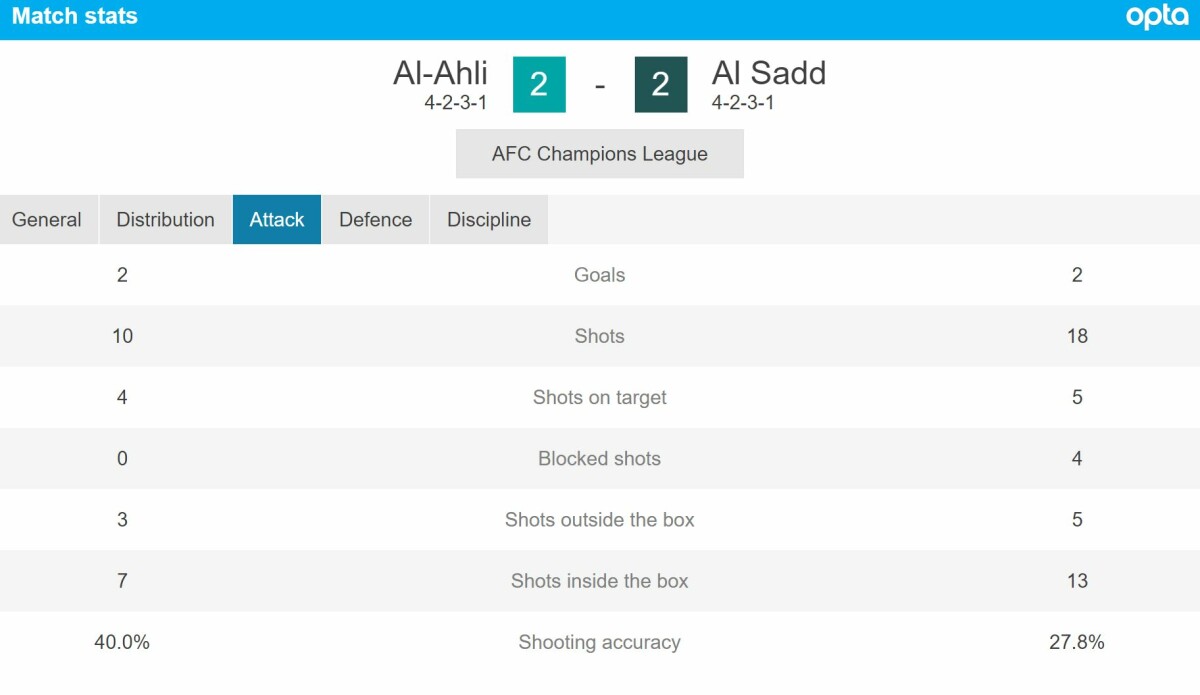Click the Shots inside the box label

pos(600,581)
